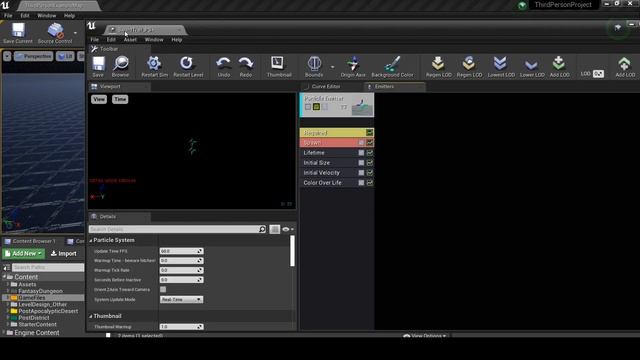Image resolution: width=640 pixels, height=360 pixels.
Task: Collapse the Content folder tree
Action: pyautogui.click(x=4, y=277)
